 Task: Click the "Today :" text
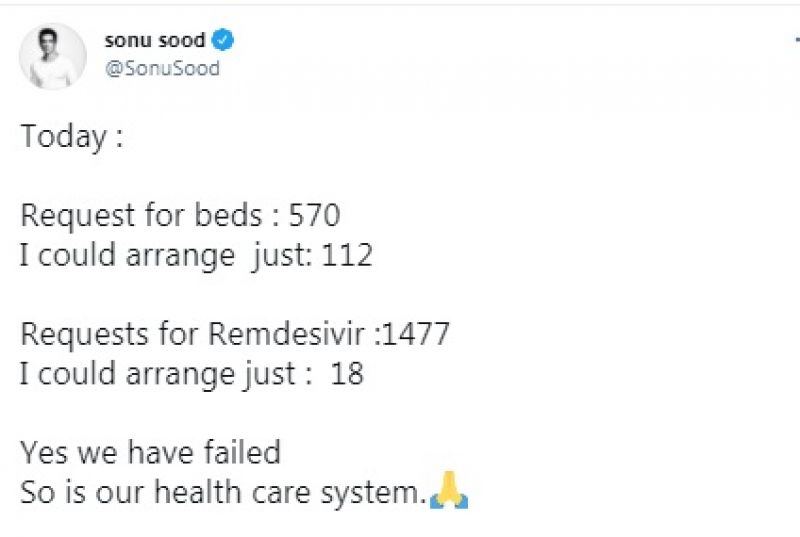[x=72, y=137]
